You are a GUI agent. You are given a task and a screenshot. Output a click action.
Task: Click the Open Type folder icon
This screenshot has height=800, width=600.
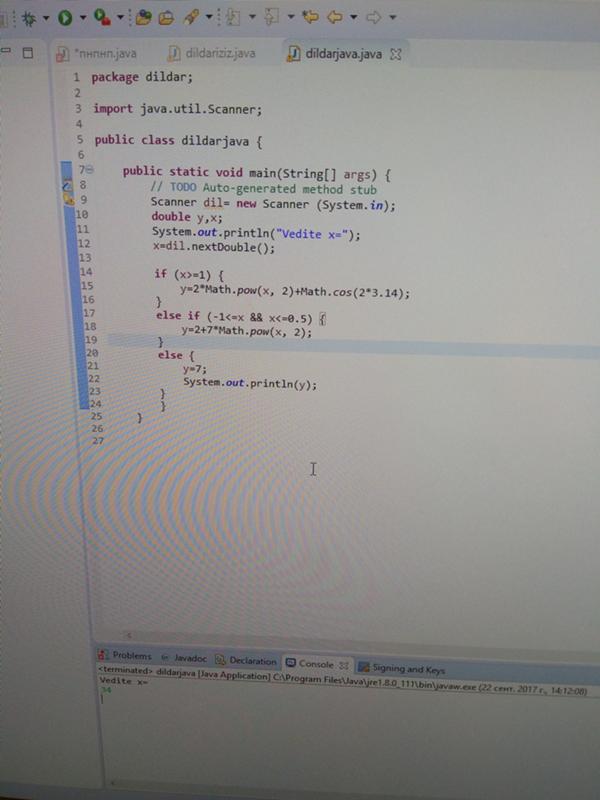click(x=166, y=18)
